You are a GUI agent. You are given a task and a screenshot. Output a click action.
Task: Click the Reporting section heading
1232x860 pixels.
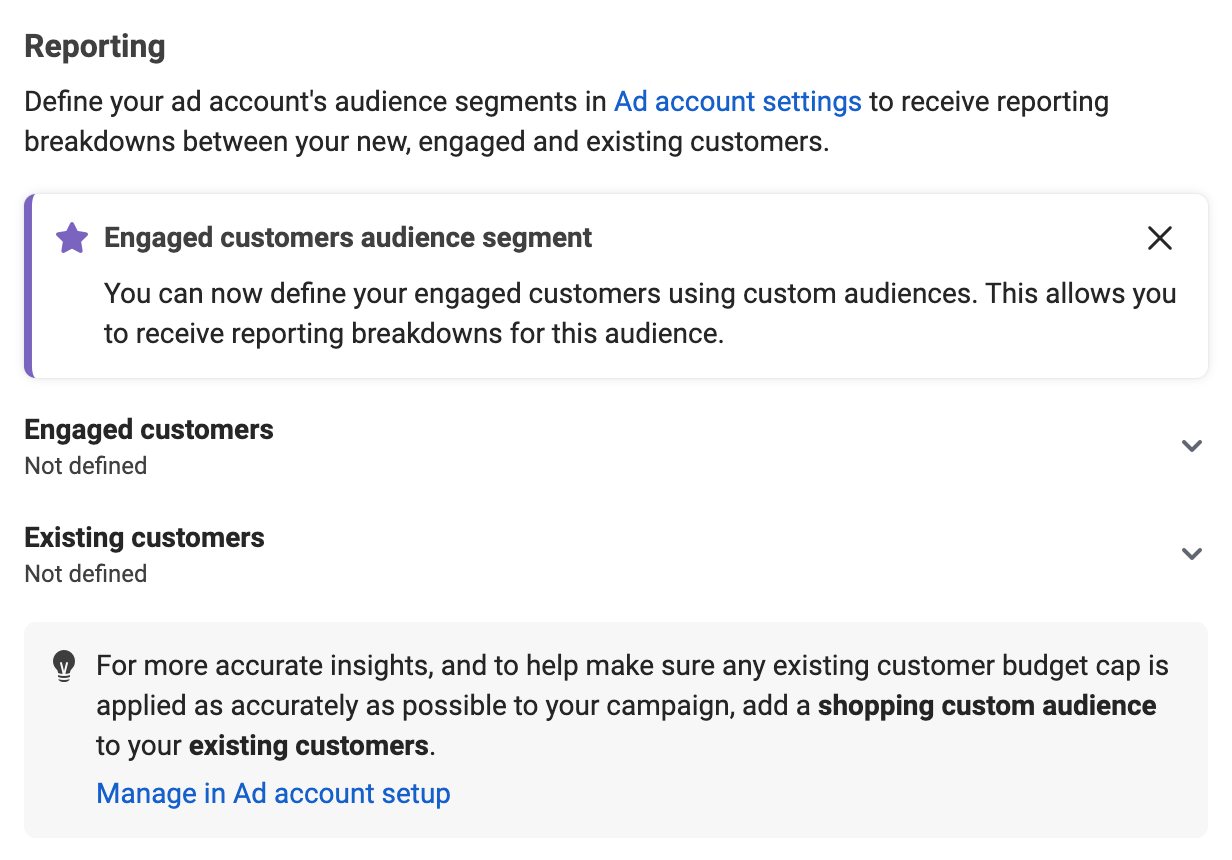95,47
